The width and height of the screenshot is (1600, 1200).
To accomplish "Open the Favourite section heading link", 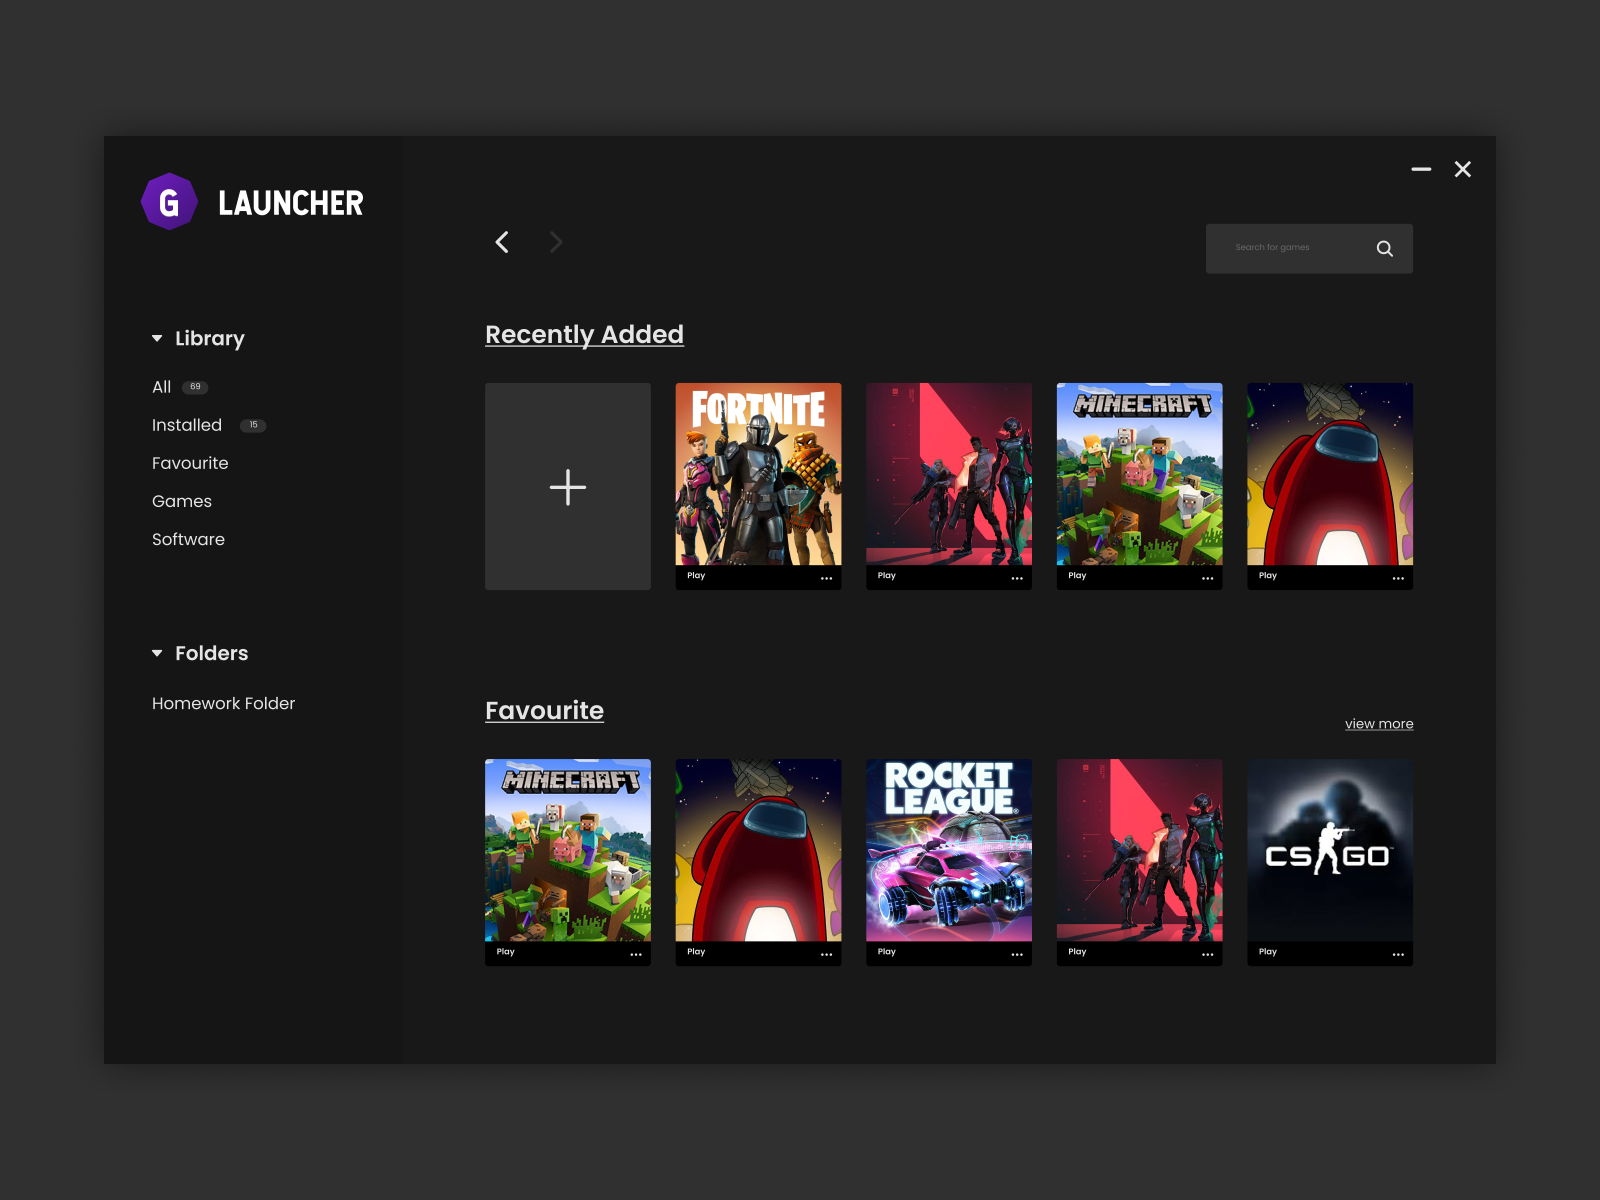I will 544,710.
